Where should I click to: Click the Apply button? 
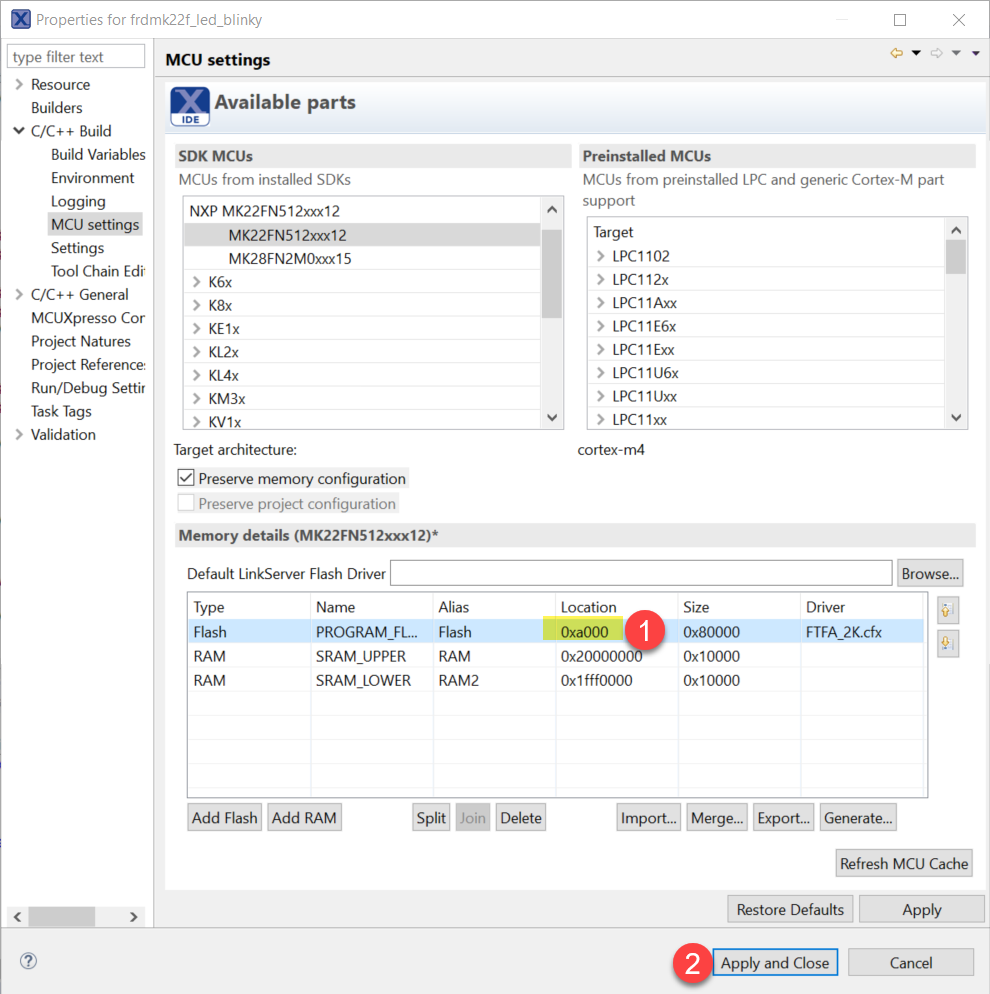tap(922, 909)
